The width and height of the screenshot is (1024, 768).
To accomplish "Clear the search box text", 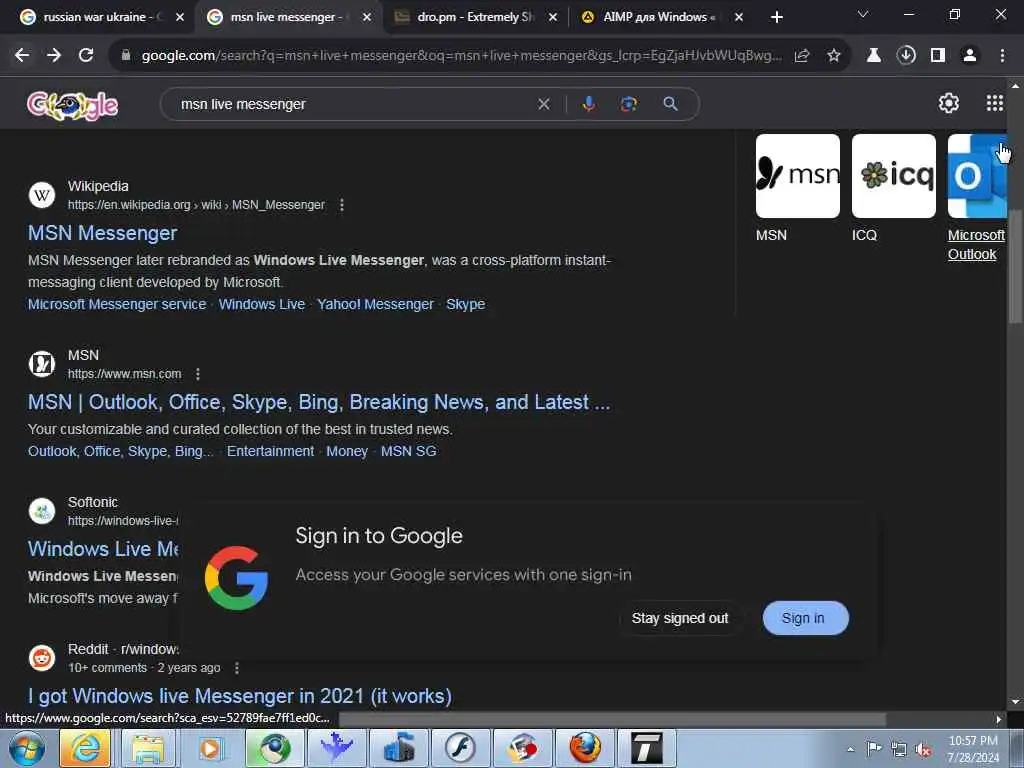I will [543, 104].
